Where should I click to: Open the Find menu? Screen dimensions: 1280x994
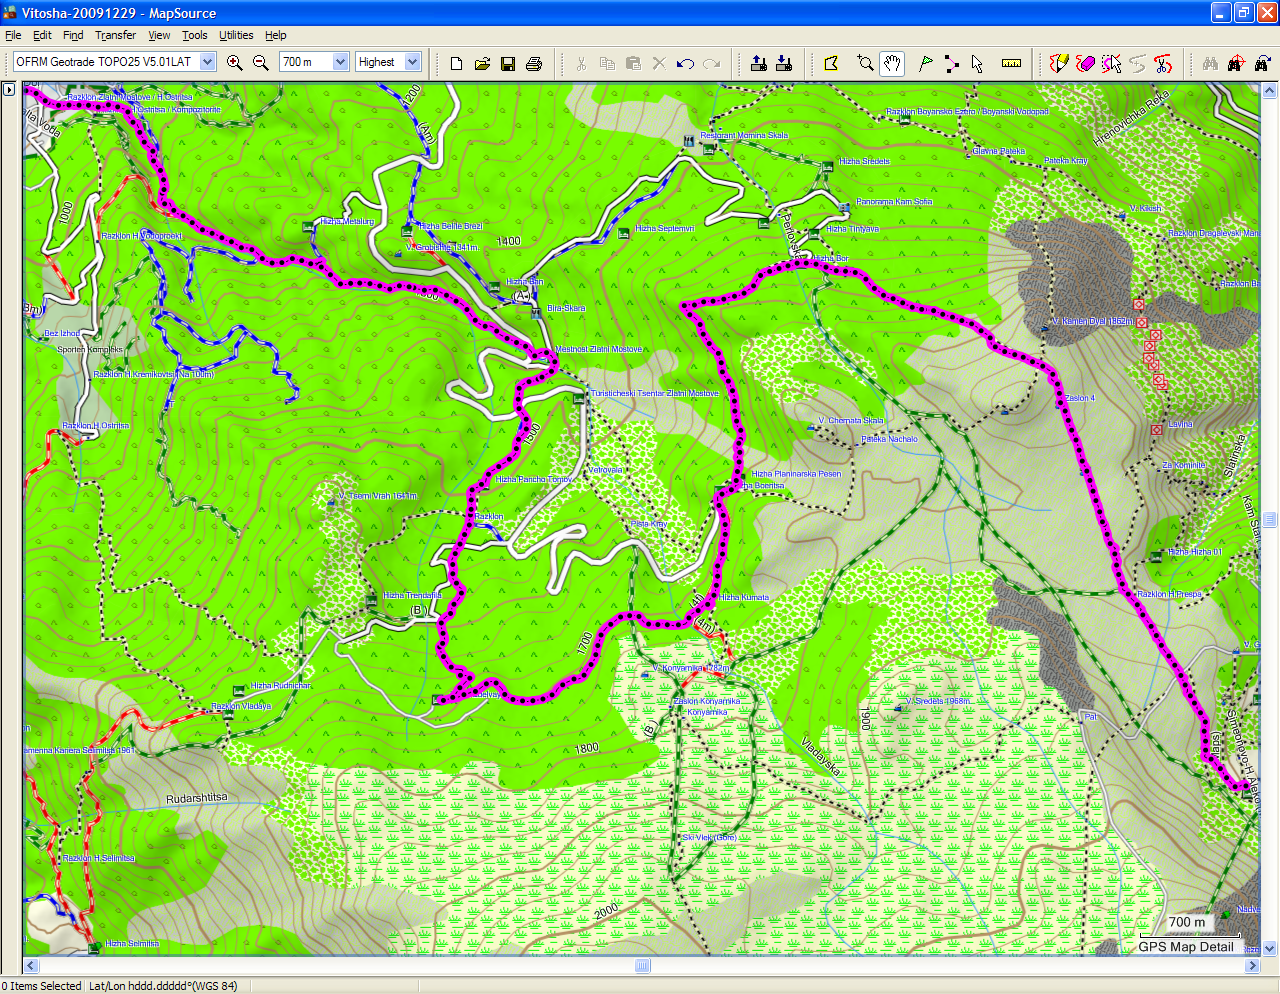coord(73,35)
